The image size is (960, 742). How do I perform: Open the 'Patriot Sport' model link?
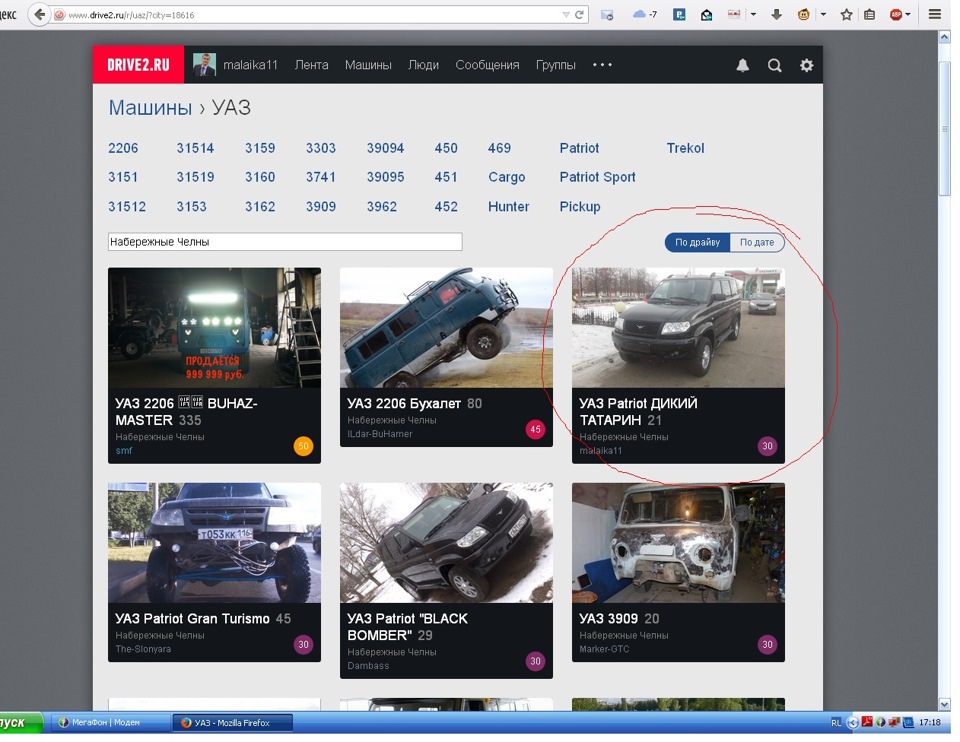(597, 177)
